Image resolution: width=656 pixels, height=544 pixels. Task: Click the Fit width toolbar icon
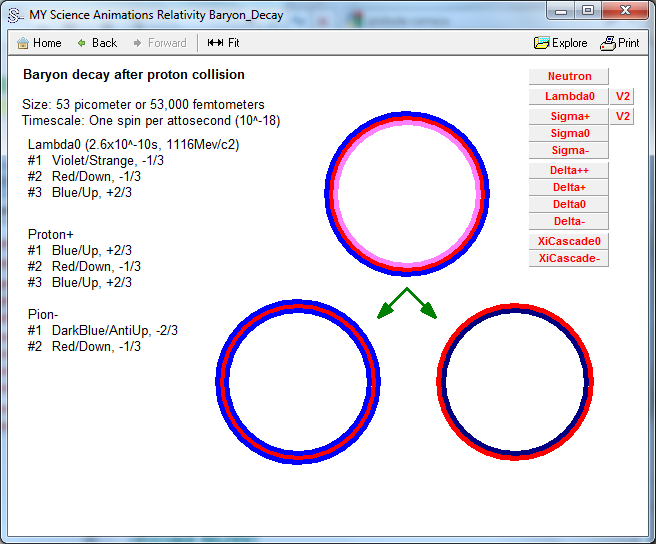pos(215,43)
